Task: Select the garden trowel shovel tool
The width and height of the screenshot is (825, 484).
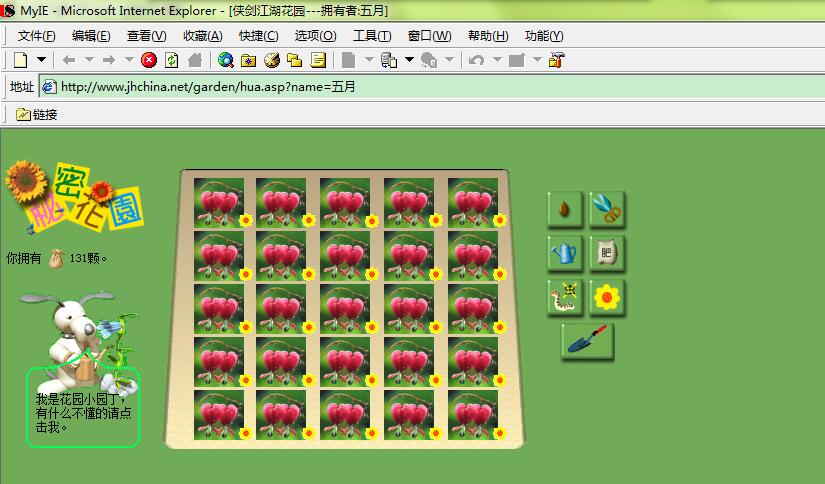Action: (x=587, y=341)
